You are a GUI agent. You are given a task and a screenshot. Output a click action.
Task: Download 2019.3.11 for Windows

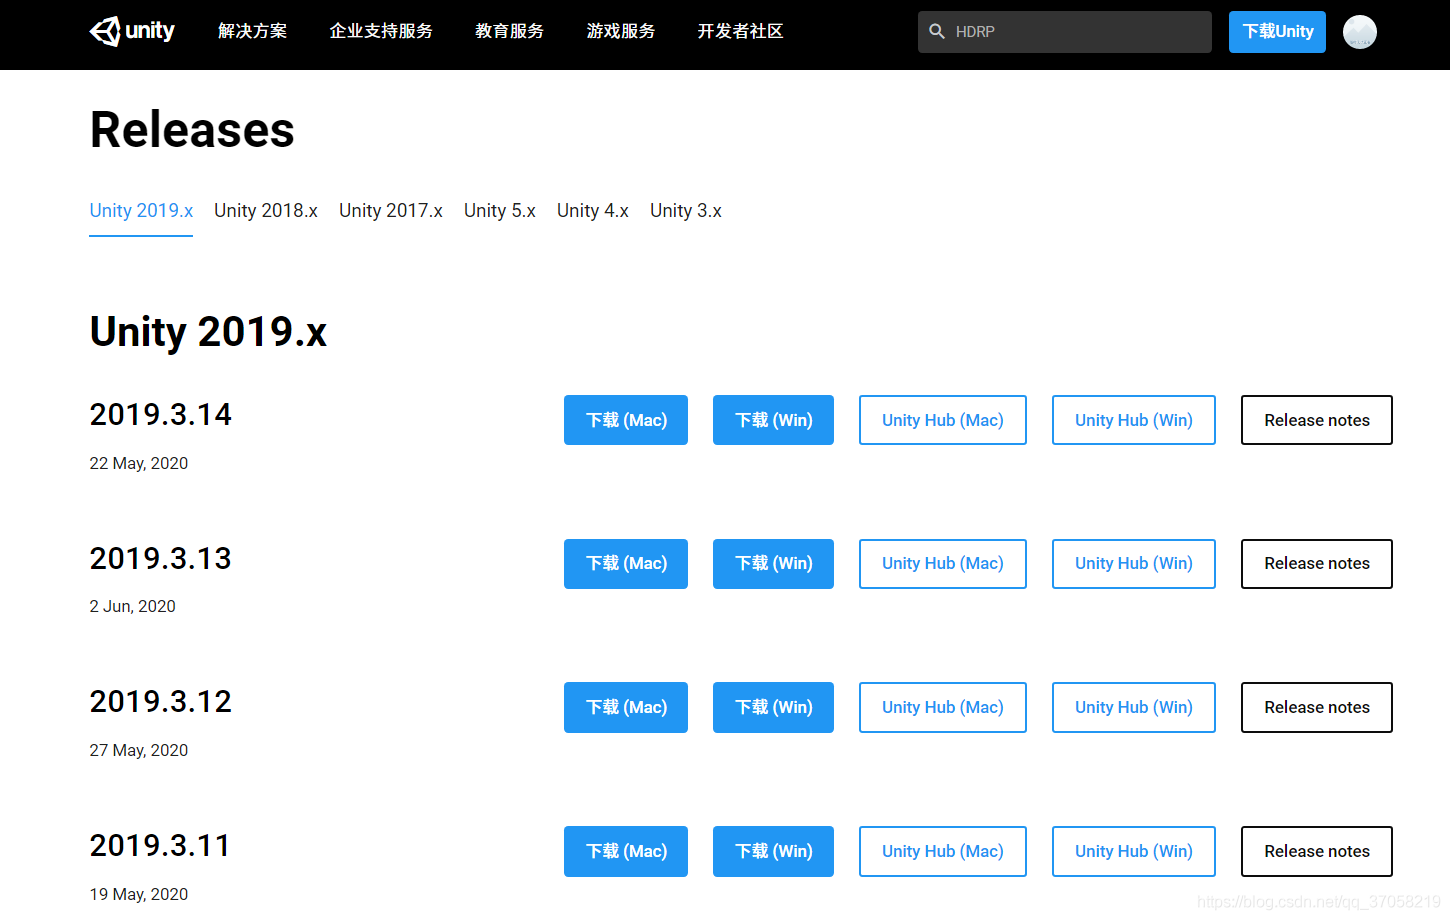tap(773, 851)
